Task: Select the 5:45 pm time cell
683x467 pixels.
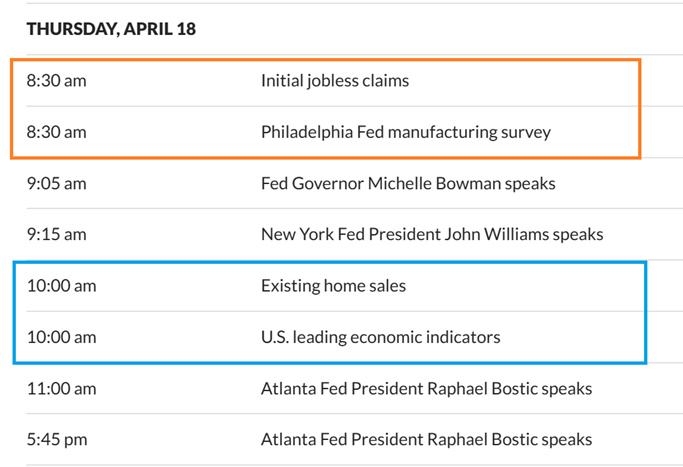Action: tap(57, 439)
